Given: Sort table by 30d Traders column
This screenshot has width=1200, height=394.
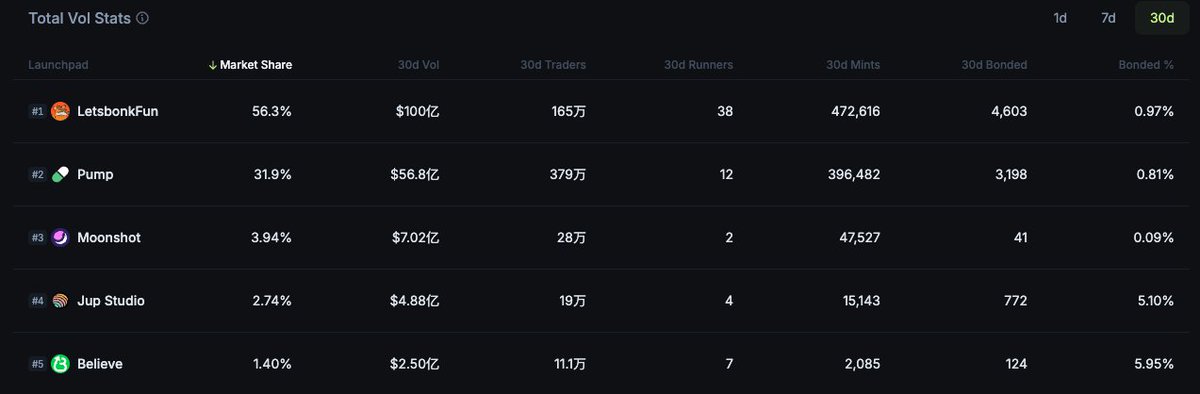Looking at the screenshot, I should tap(553, 65).
